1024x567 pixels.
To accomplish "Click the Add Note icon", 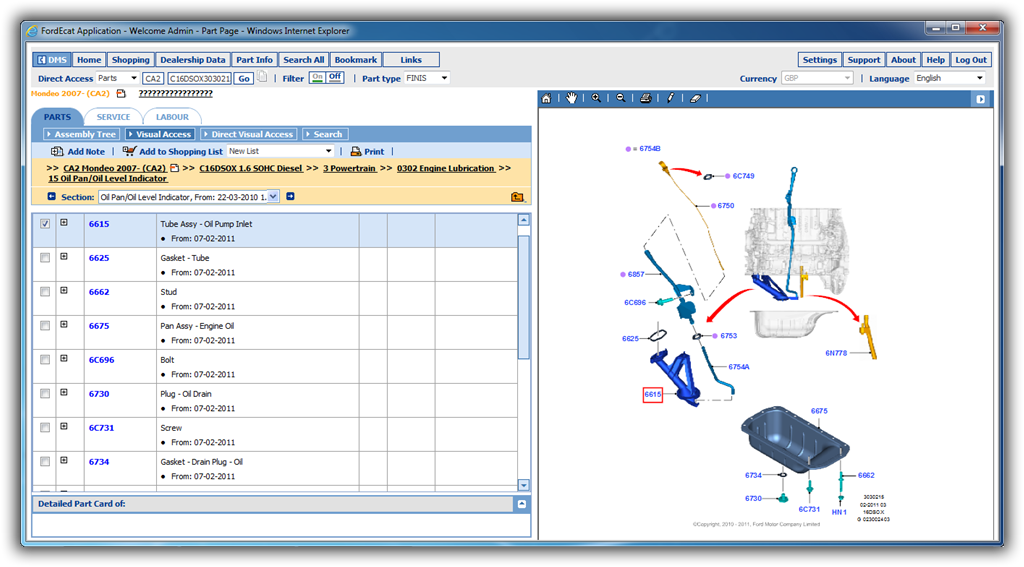I will click(x=57, y=151).
